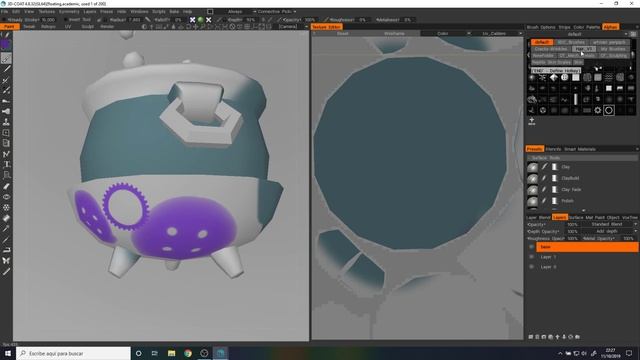Switch to the Sculpt room tab
640x360 pixels.
[x=87, y=27]
